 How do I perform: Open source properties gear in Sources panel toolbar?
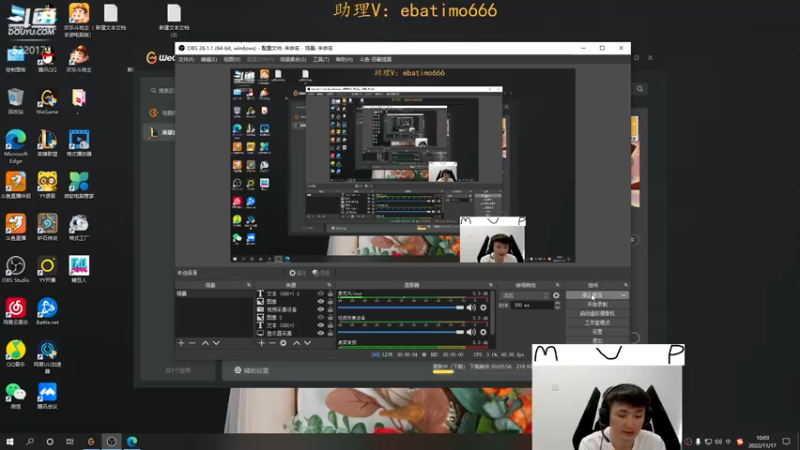pos(283,343)
